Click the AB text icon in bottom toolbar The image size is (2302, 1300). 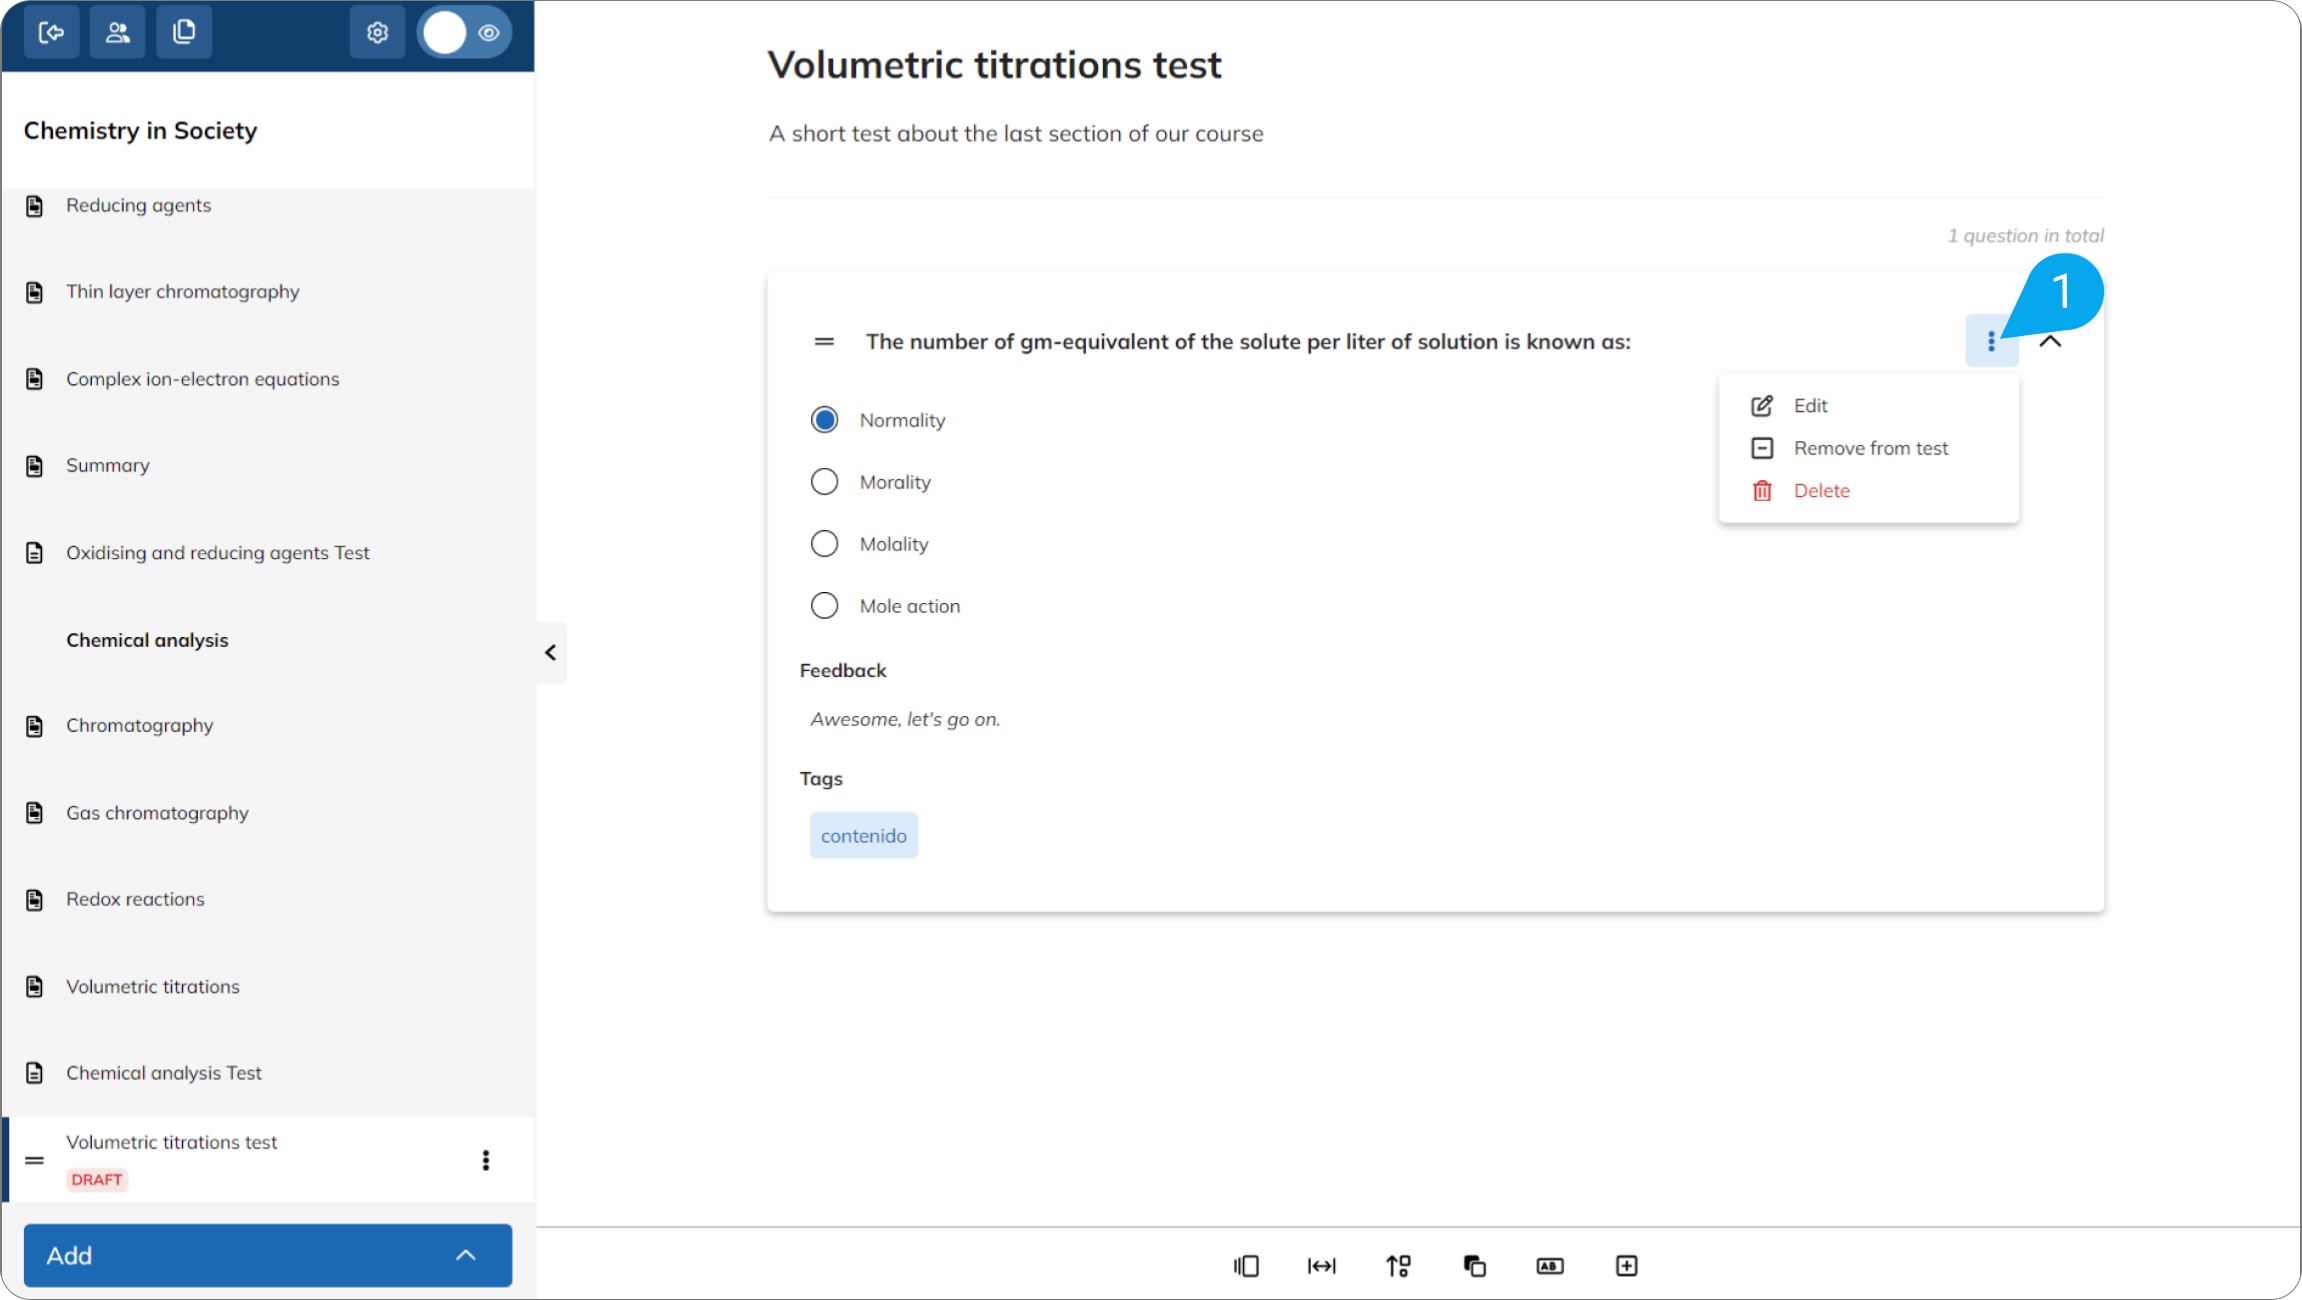coord(1550,1266)
